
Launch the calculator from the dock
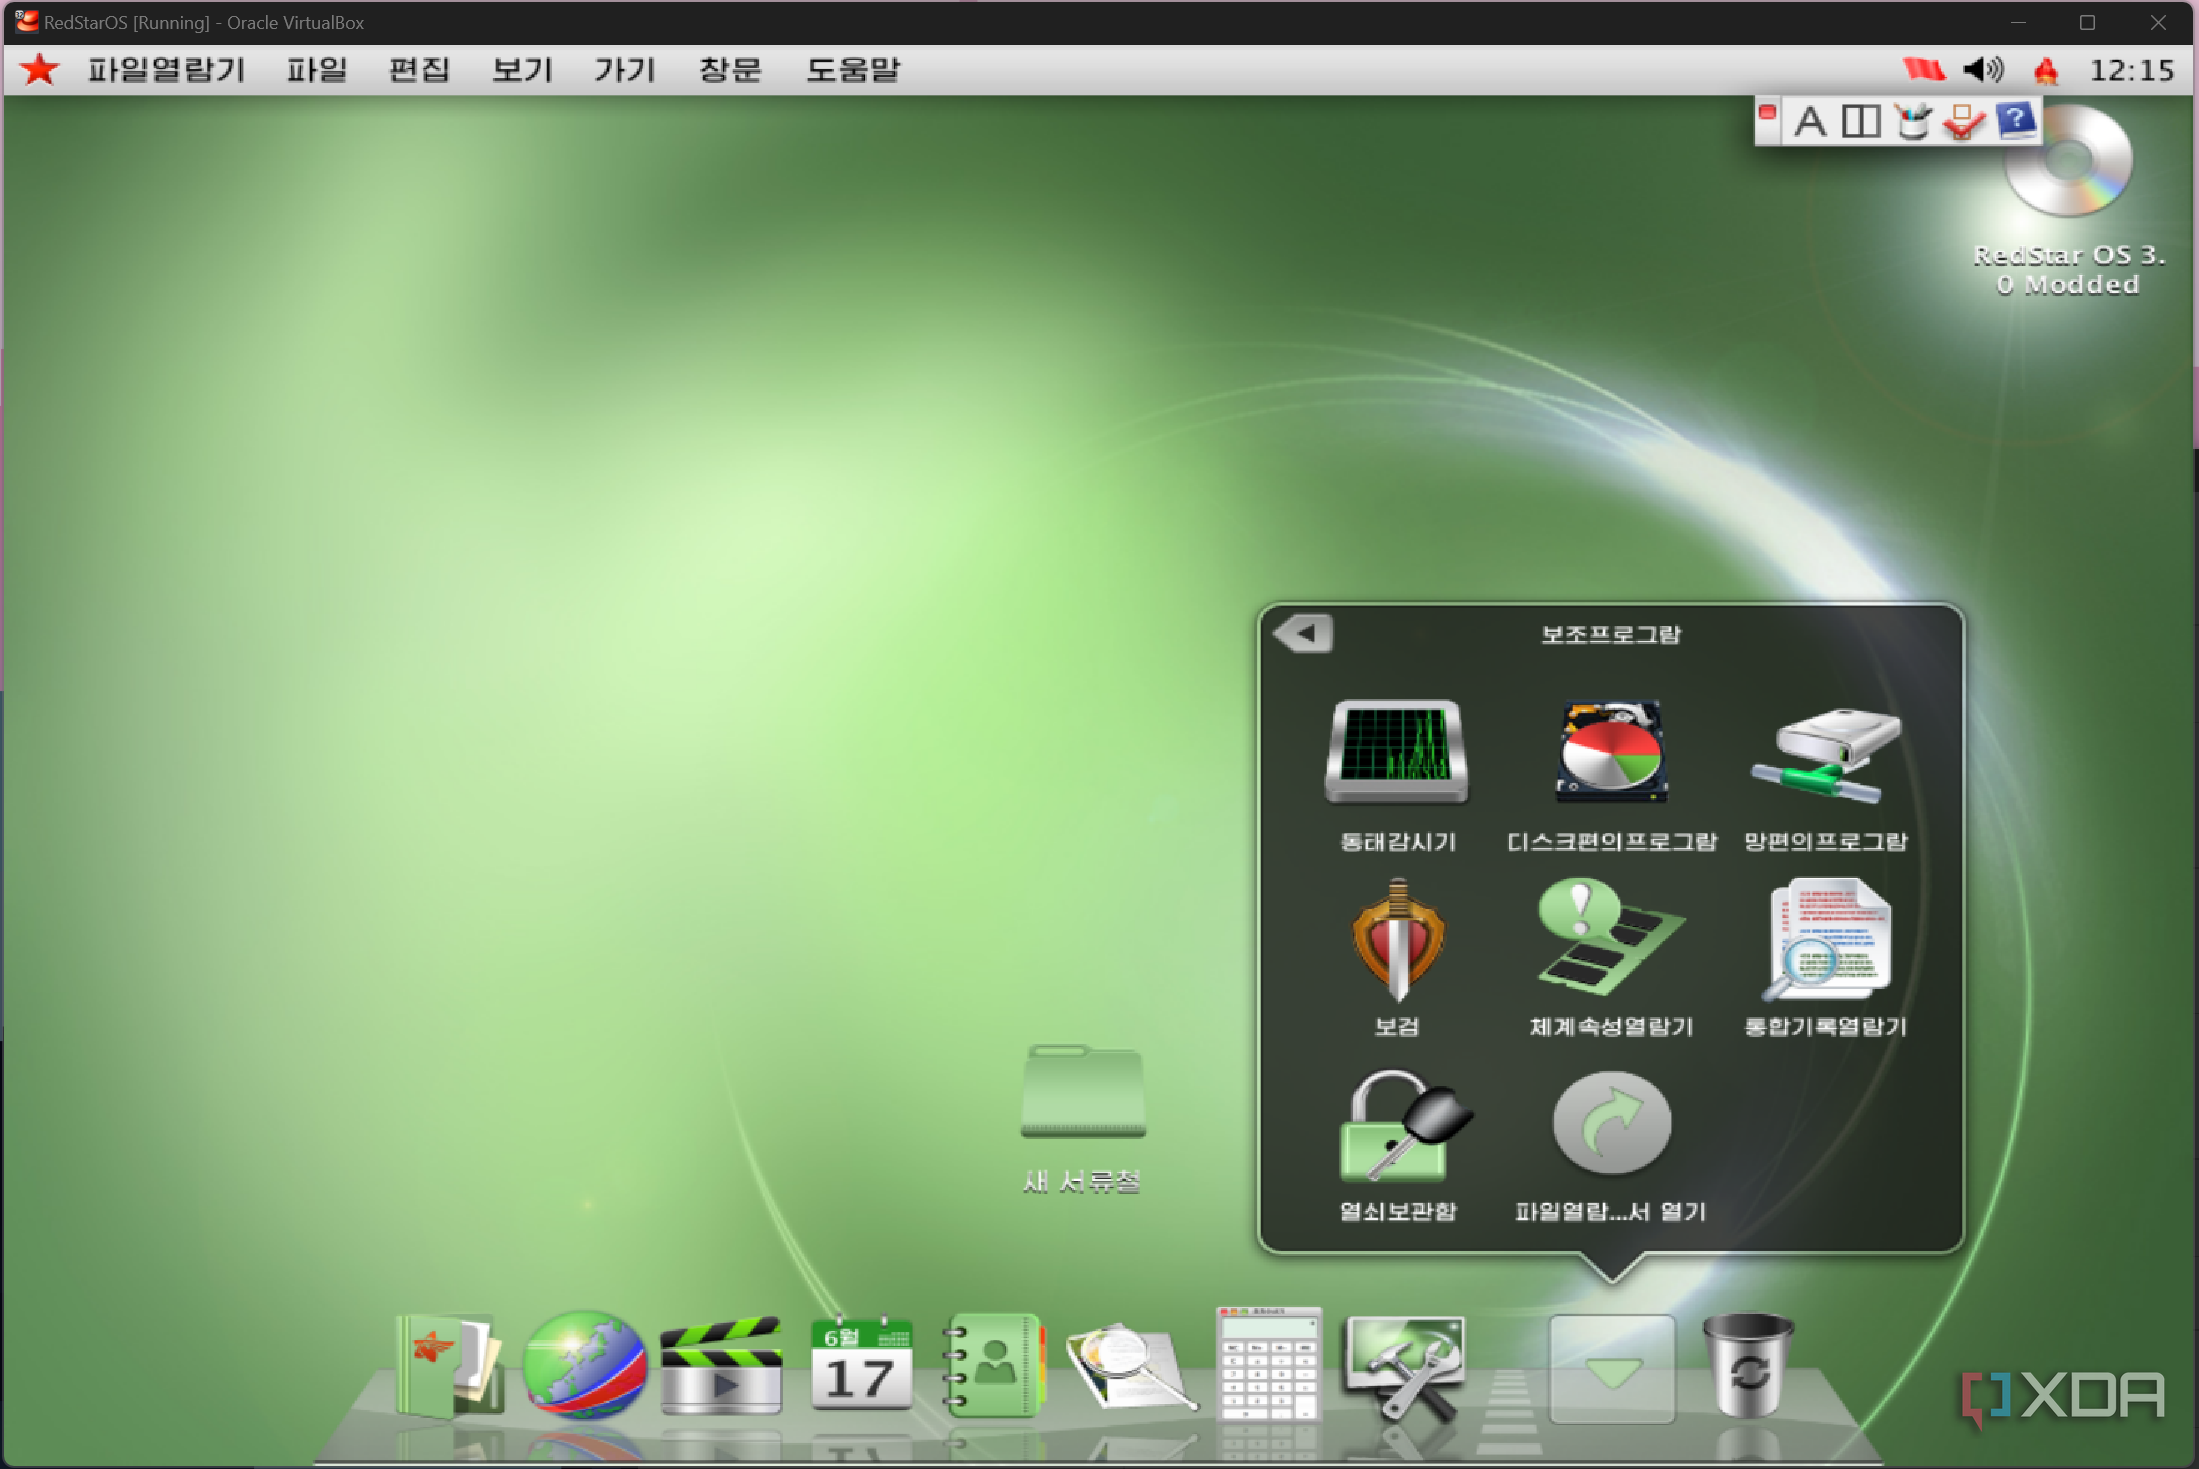pos(1268,1363)
